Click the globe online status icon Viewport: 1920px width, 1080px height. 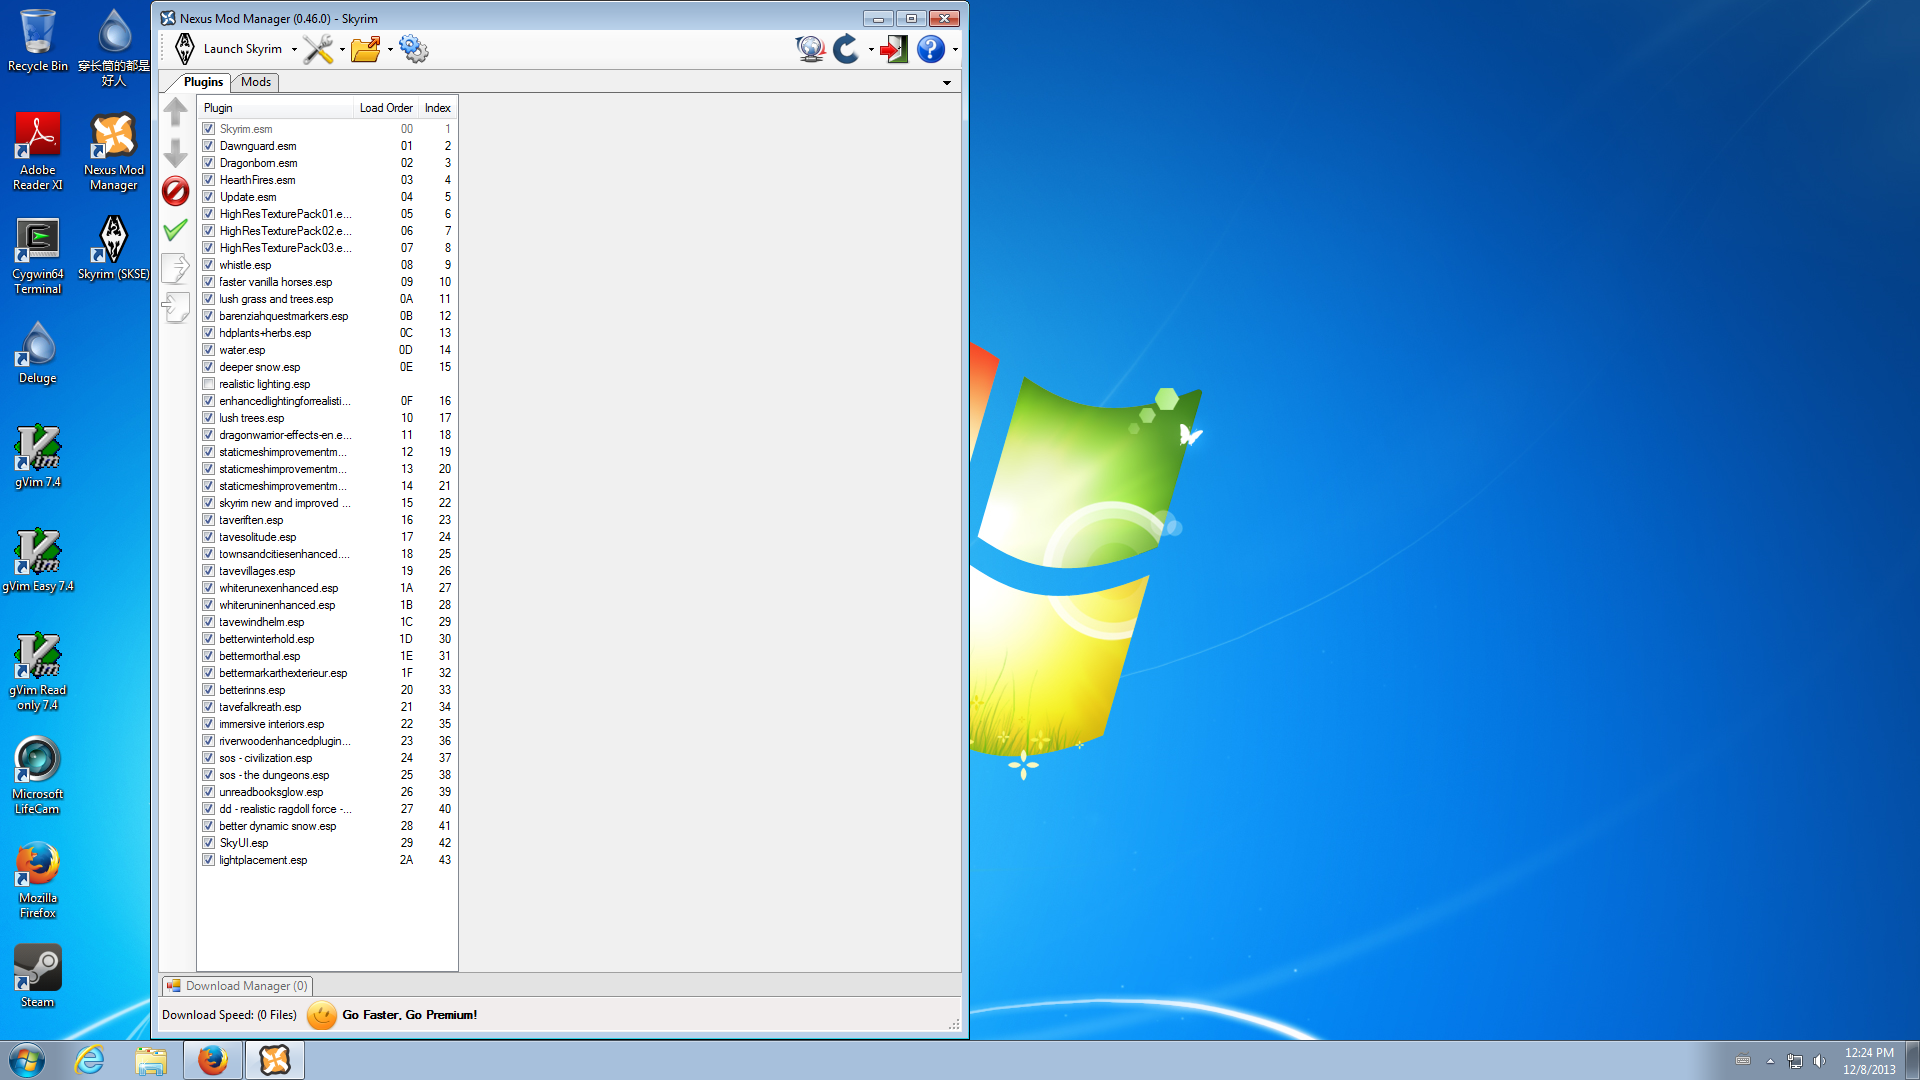coord(810,48)
